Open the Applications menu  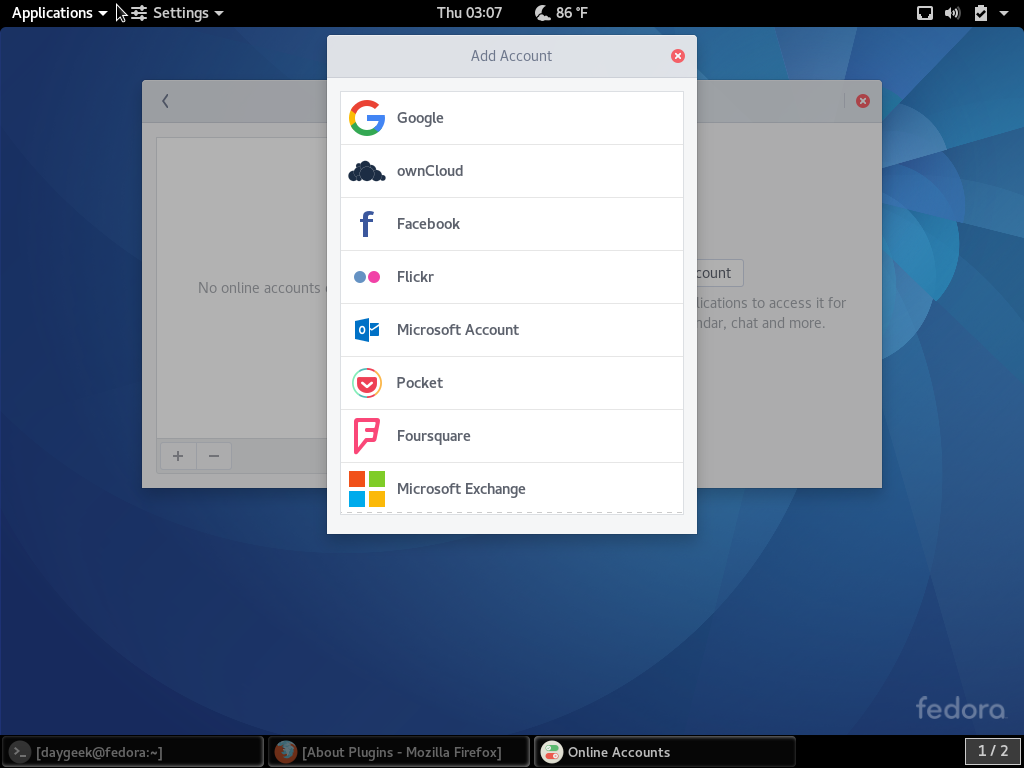point(59,13)
